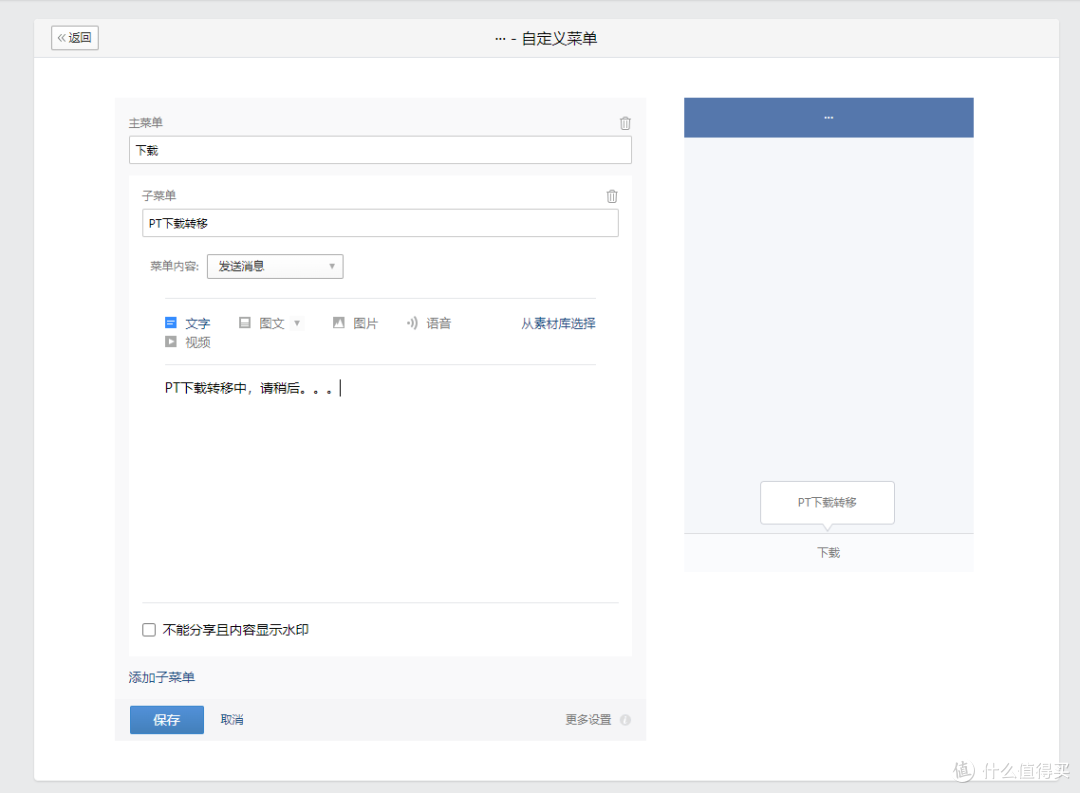Expand the 图文 dropdown arrow
The image size is (1080, 793).
point(297,323)
